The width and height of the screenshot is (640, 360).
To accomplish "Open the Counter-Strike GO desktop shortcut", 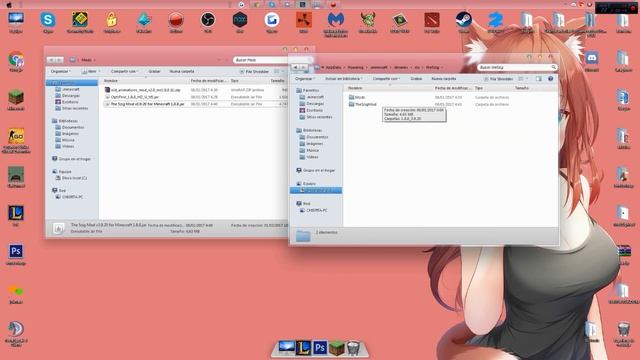I will (16, 136).
